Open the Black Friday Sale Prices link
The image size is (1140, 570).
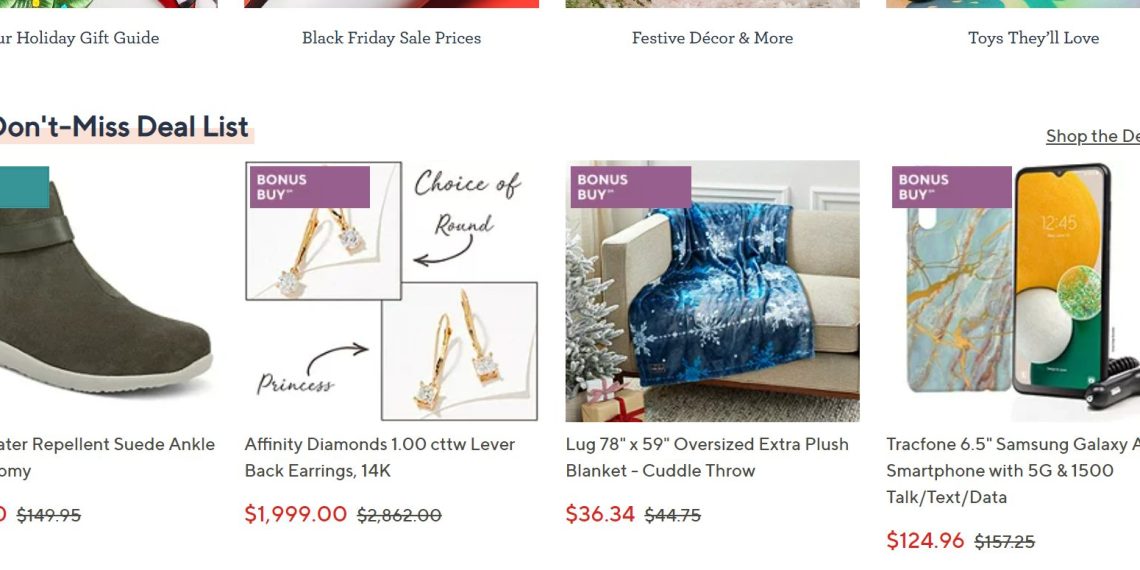391,38
